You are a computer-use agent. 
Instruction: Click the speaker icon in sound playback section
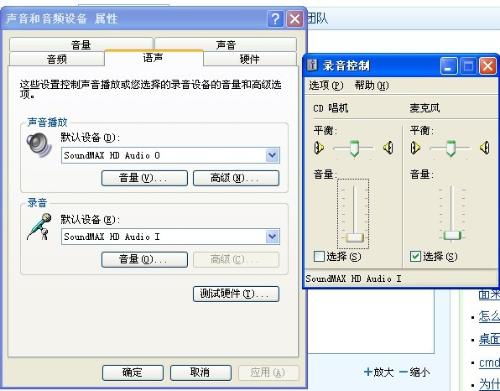pos(39,145)
